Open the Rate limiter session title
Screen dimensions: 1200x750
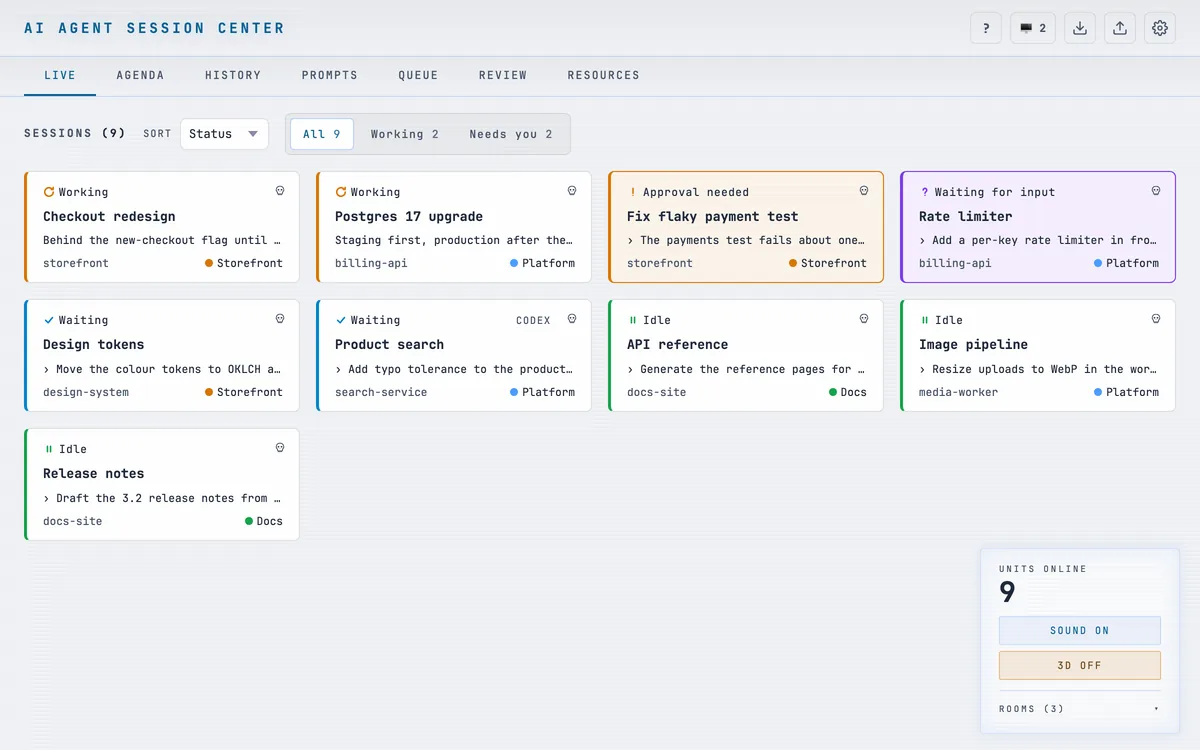(x=966, y=216)
